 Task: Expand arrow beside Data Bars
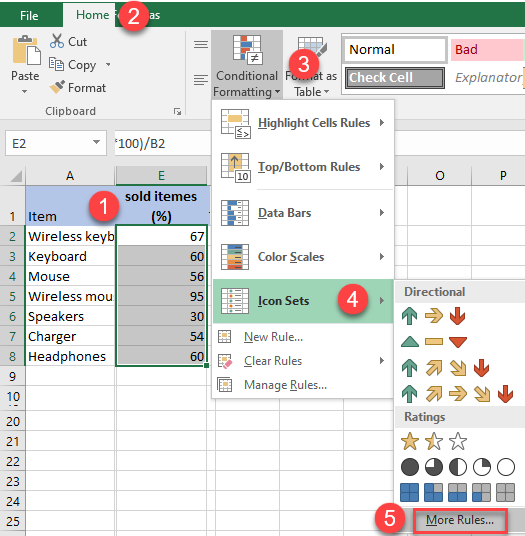pyautogui.click(x=382, y=213)
